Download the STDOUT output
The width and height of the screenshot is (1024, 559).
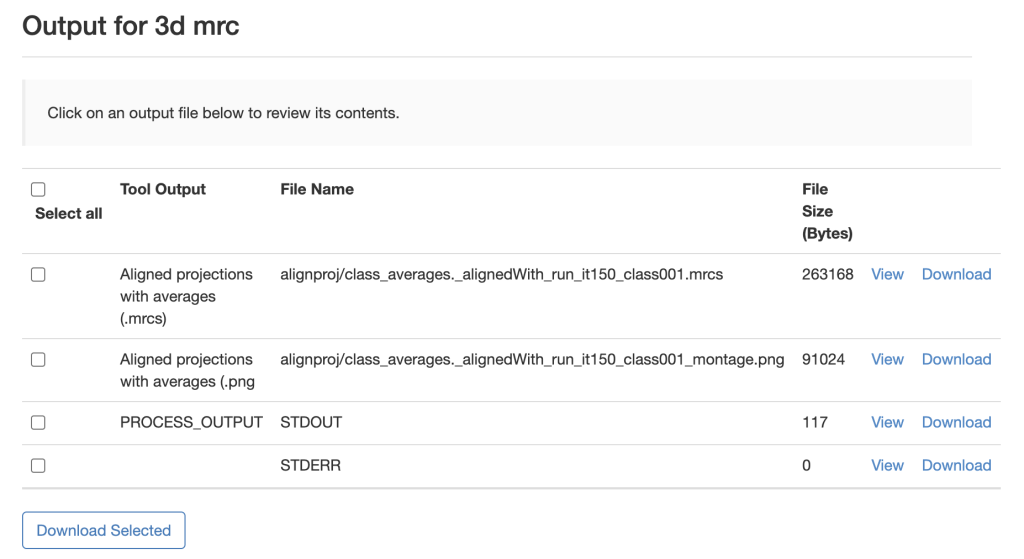point(956,422)
